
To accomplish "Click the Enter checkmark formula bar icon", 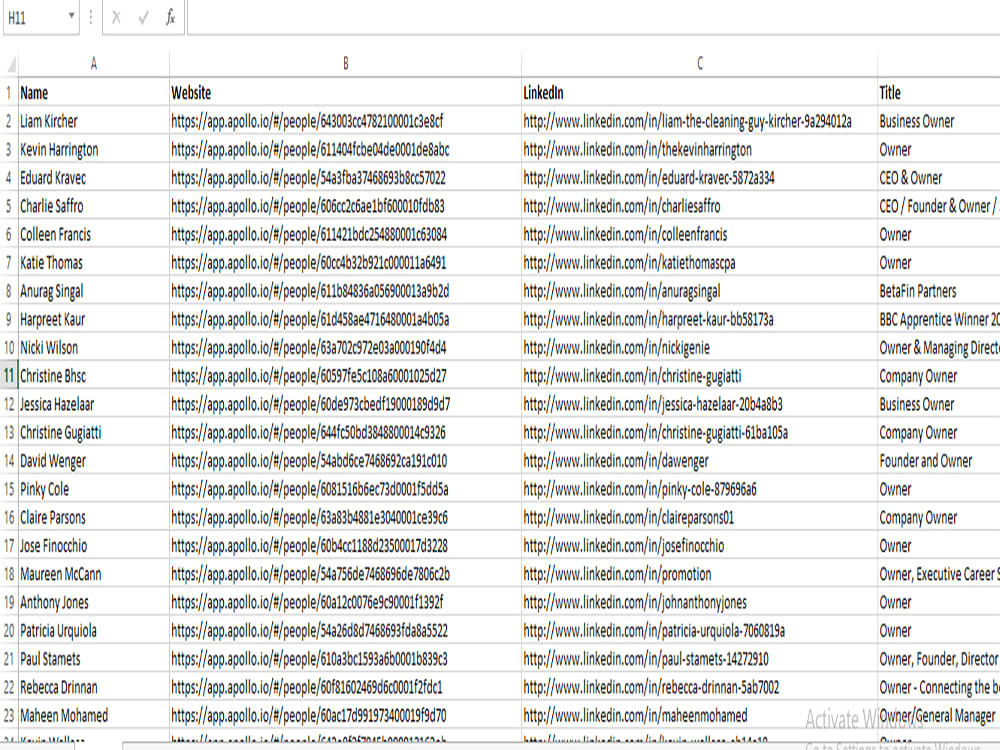I will (x=143, y=18).
